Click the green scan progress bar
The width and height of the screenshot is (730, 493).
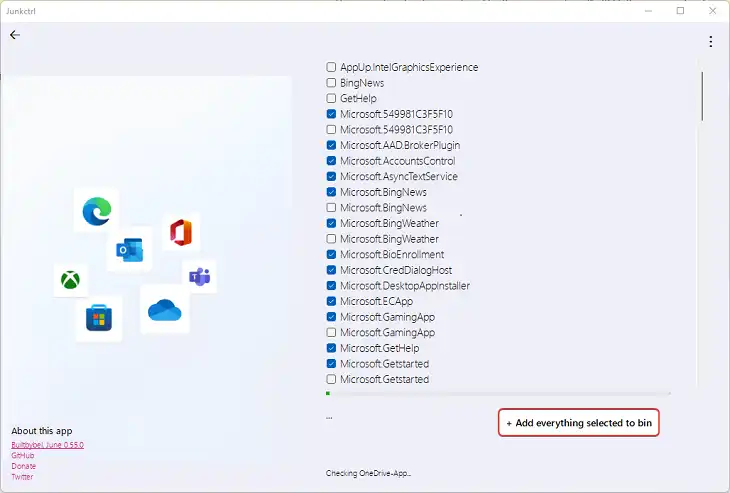click(498, 393)
